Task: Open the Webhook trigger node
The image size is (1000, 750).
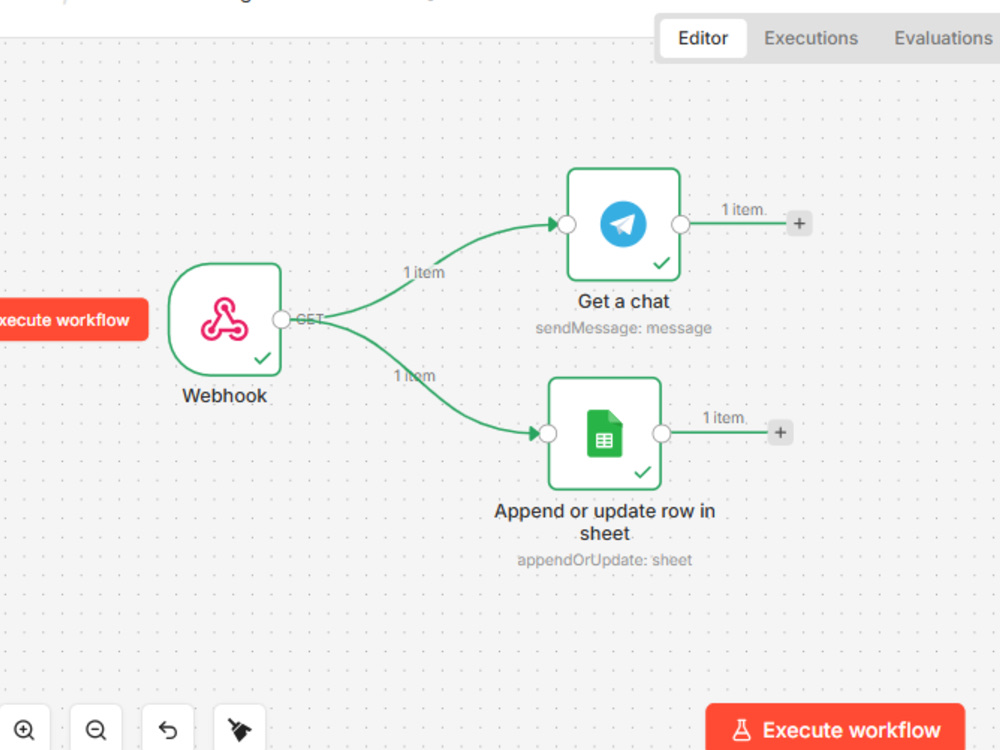Action: 224,320
